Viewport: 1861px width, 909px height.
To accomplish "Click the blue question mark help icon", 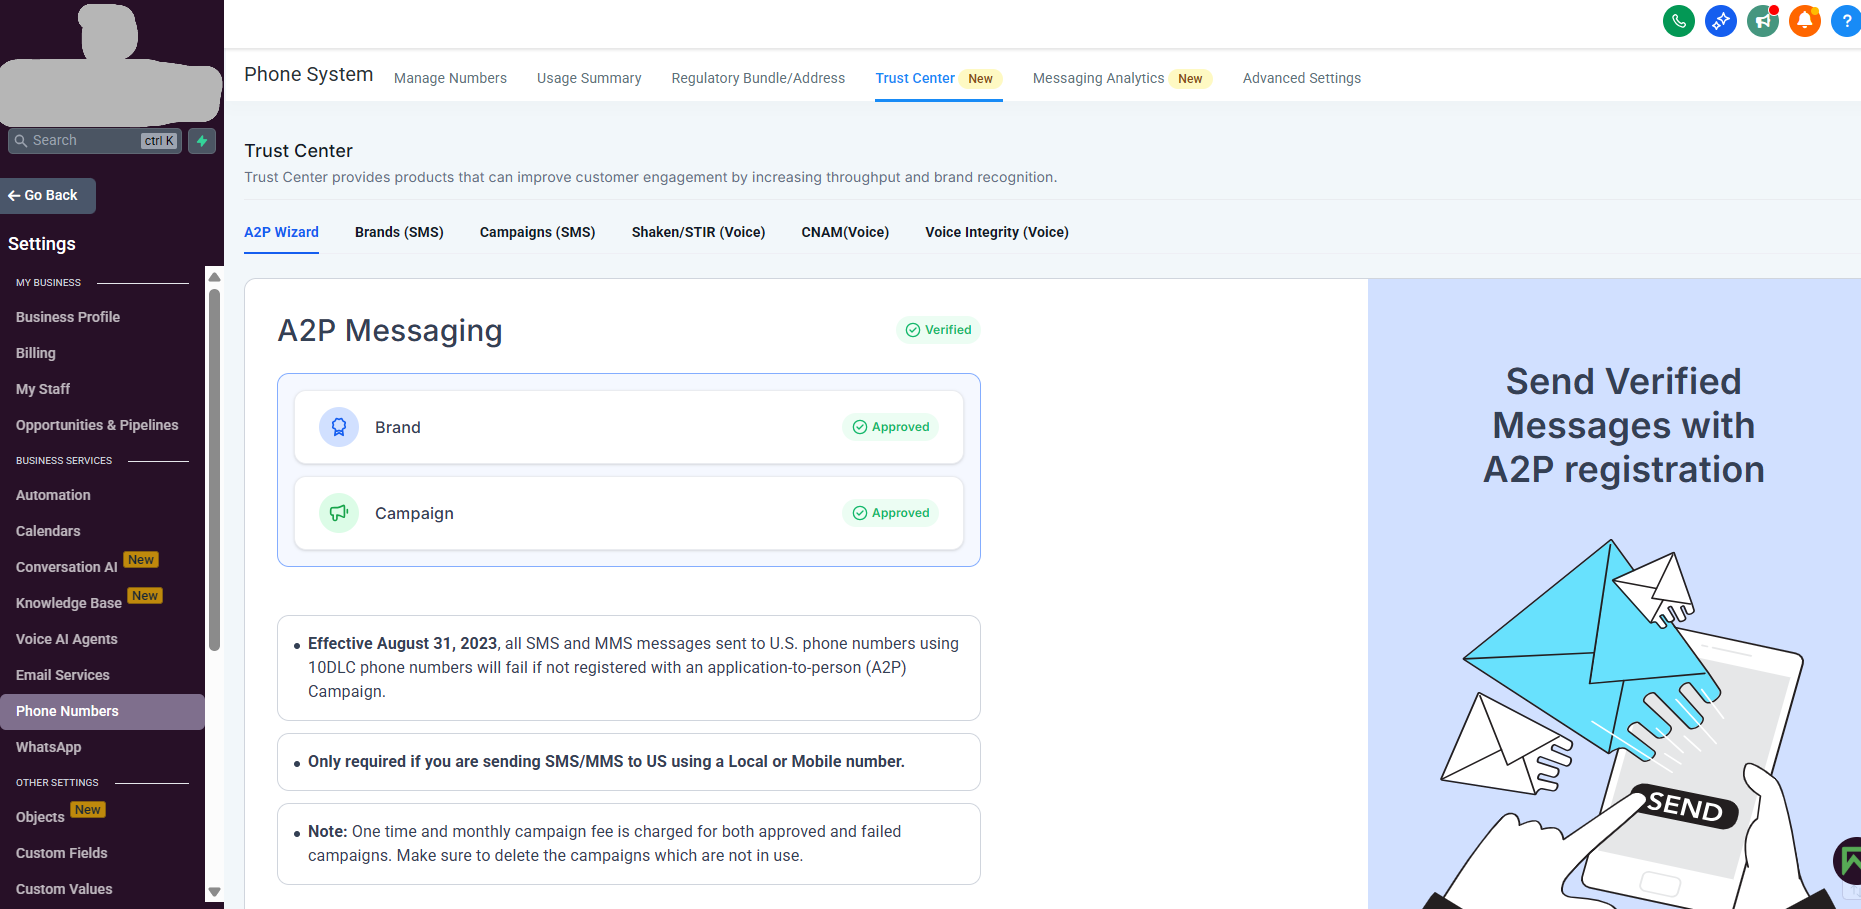I will tap(1846, 20).
